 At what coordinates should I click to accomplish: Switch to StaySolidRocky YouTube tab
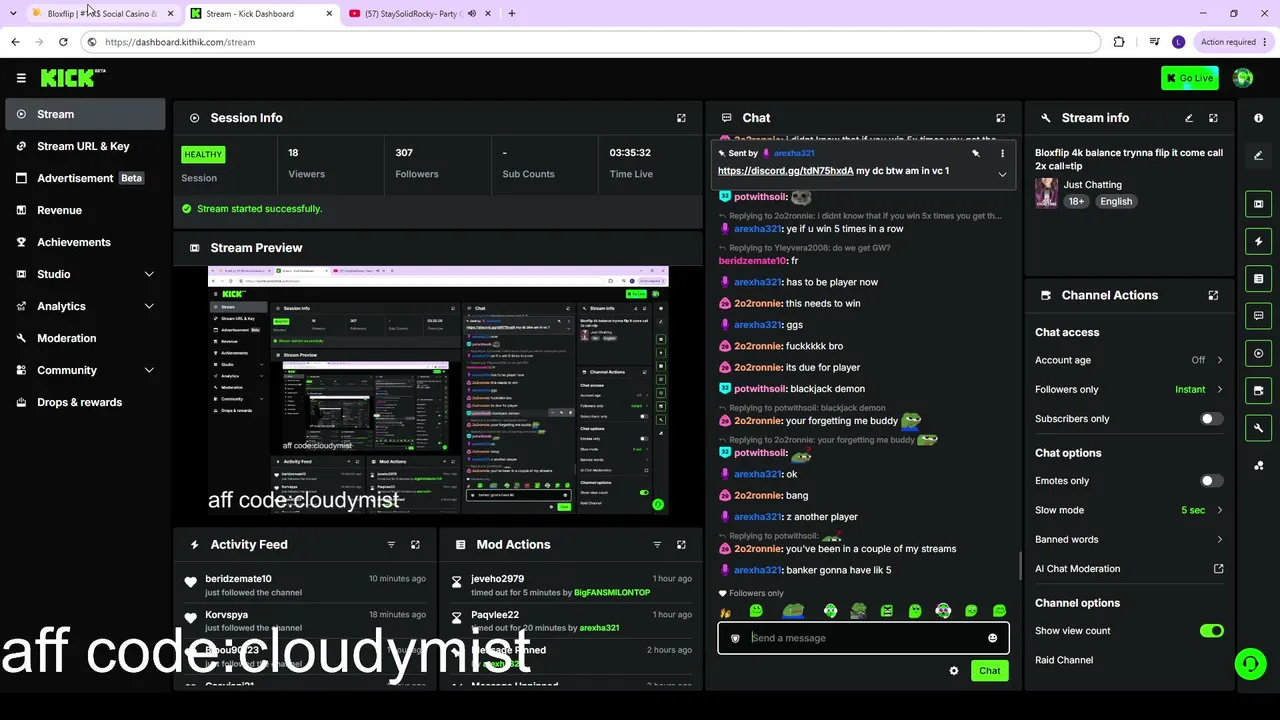click(x=411, y=13)
